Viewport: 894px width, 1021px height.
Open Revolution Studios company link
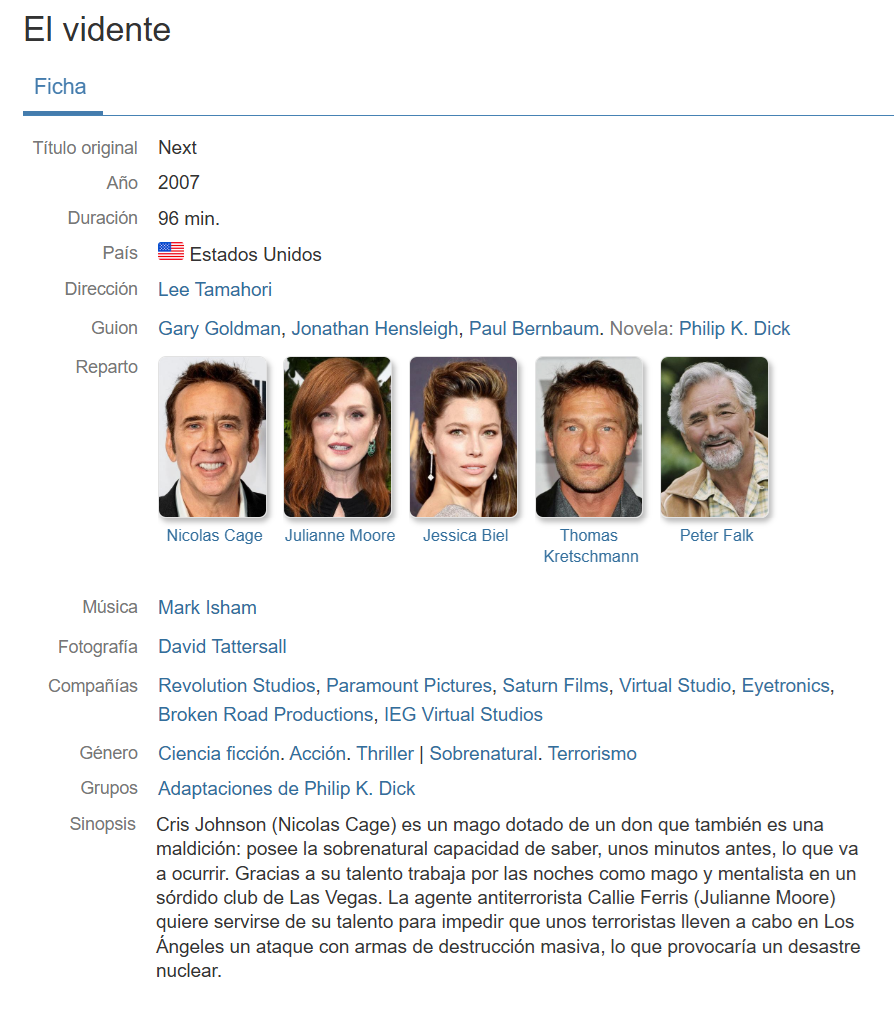[x=237, y=686]
